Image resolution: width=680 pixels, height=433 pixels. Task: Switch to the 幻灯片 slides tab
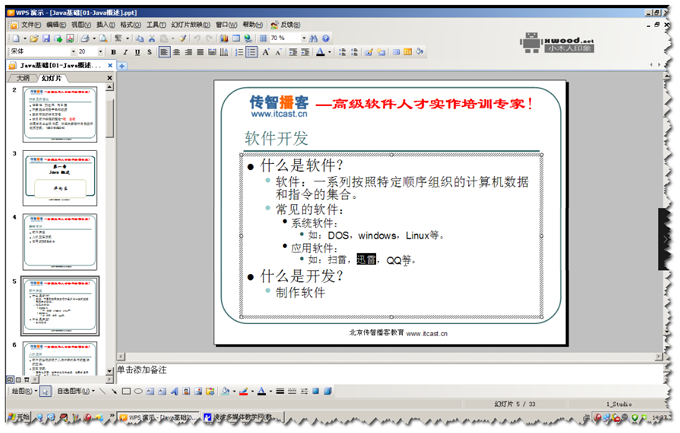pyautogui.click(x=52, y=78)
